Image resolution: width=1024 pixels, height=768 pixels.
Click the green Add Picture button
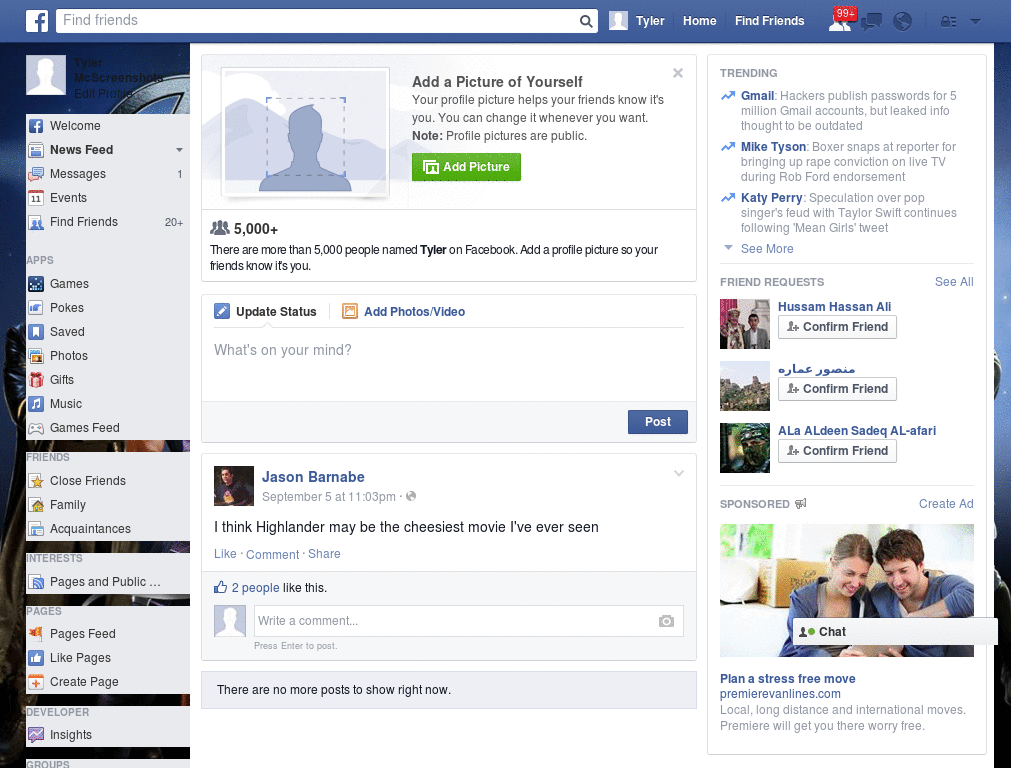point(466,167)
